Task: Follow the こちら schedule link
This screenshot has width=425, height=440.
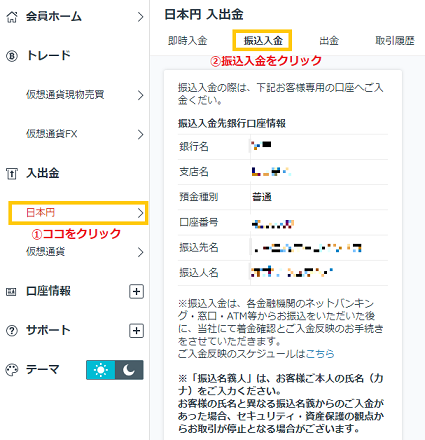Action: pyautogui.click(x=320, y=354)
